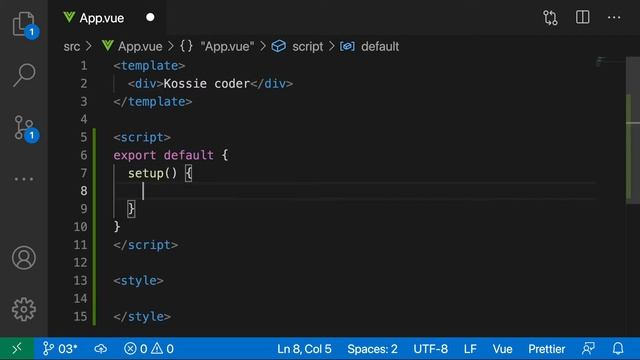The height and width of the screenshot is (360, 640).
Task: Show additional activity bar views ellipsis
Action: point(24,179)
